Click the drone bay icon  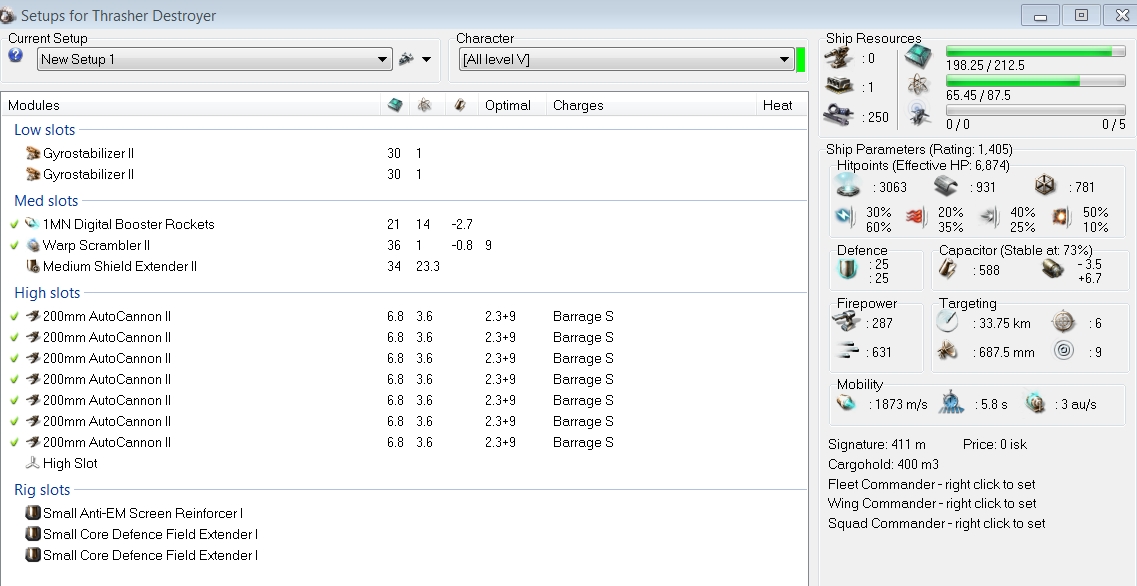918,114
